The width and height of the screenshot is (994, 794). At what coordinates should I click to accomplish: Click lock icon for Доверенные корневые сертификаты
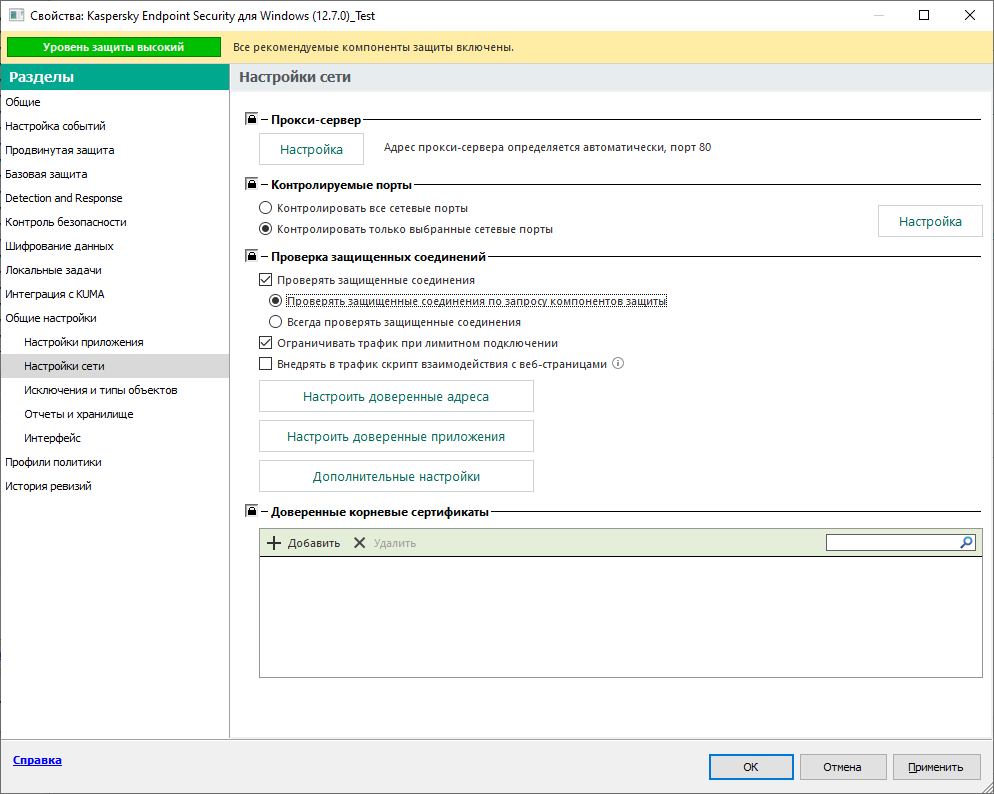coord(251,512)
